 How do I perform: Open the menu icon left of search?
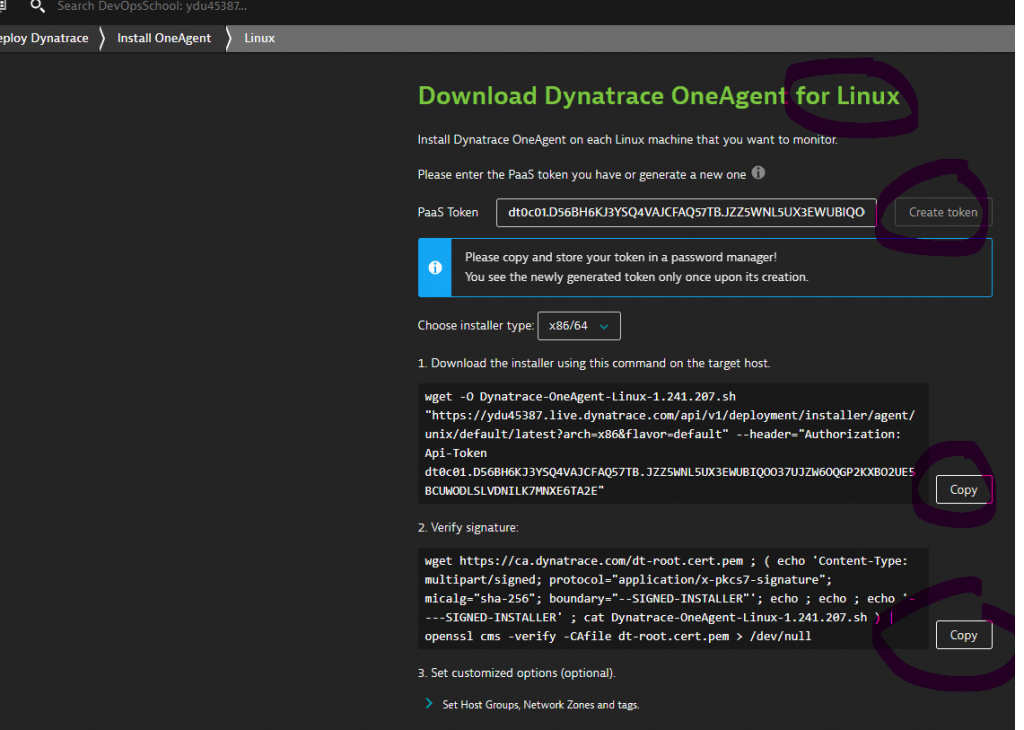point(3,6)
